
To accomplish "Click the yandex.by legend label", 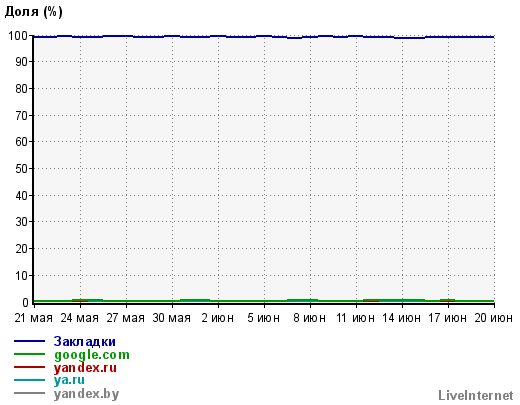I will 86,394.
